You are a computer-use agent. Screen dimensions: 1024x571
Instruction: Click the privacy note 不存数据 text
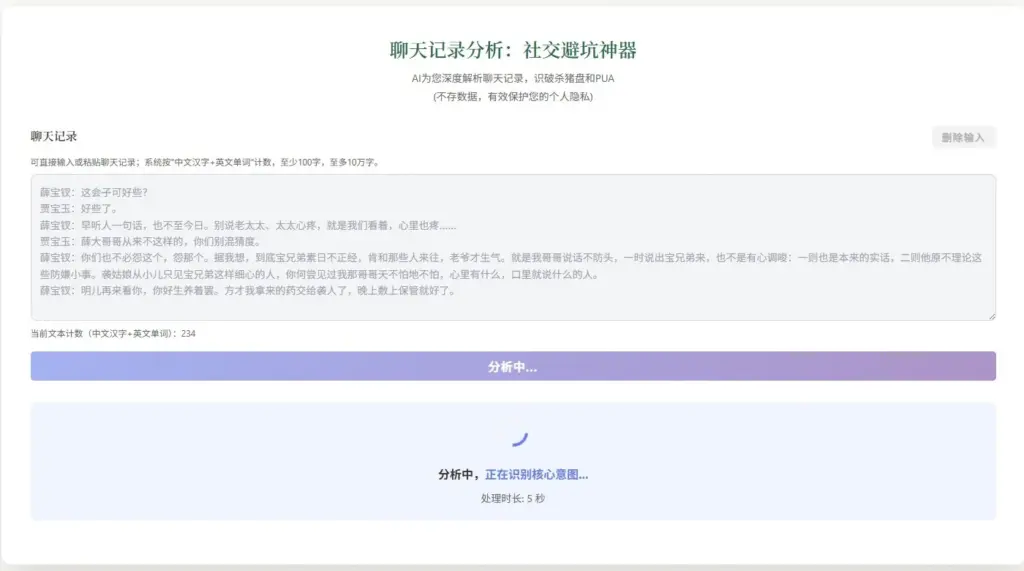point(513,97)
